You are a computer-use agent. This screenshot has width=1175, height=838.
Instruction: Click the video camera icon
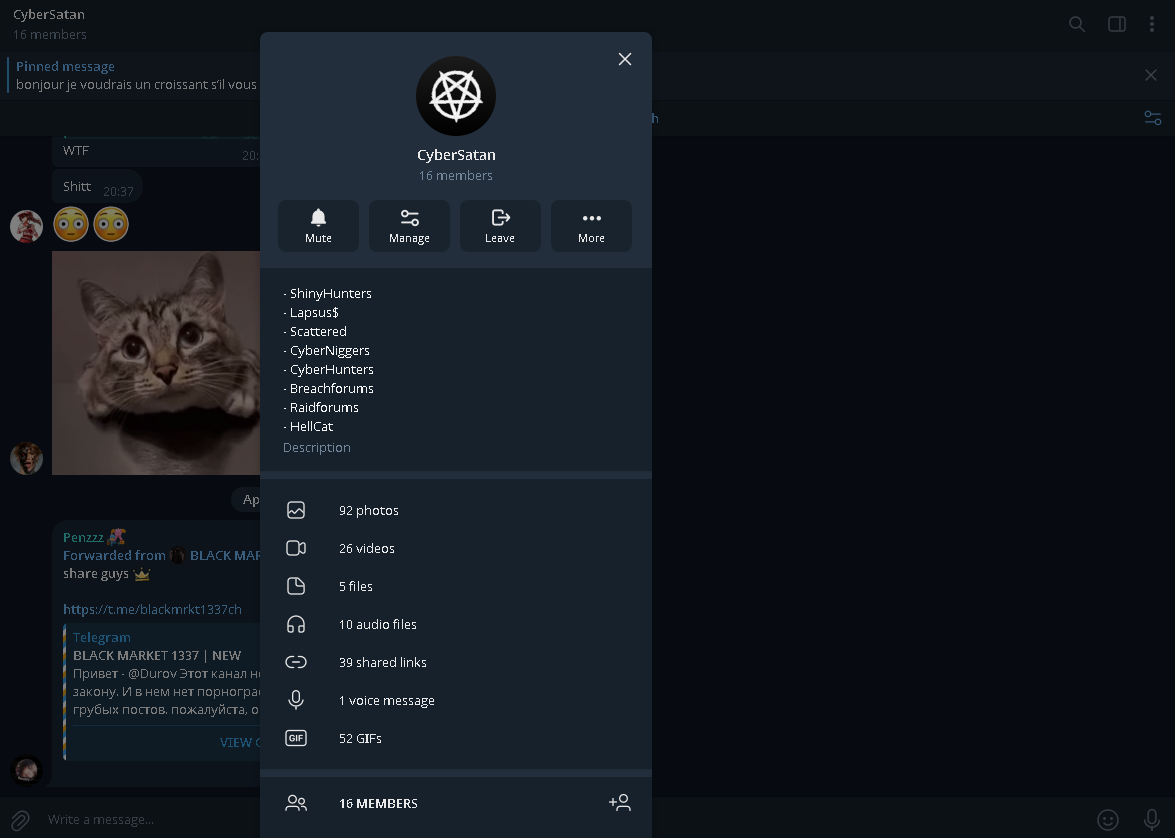pos(296,549)
